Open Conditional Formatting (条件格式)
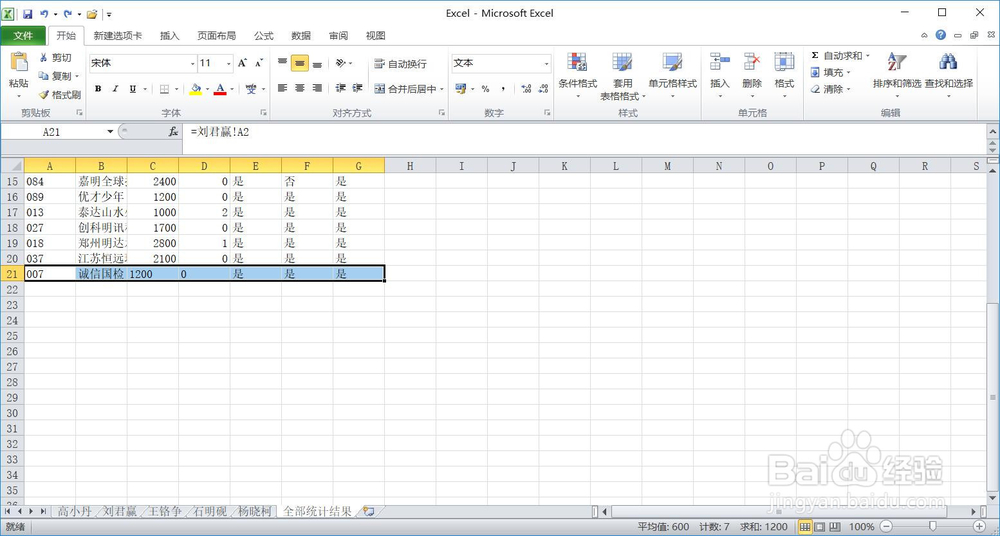 (577, 75)
